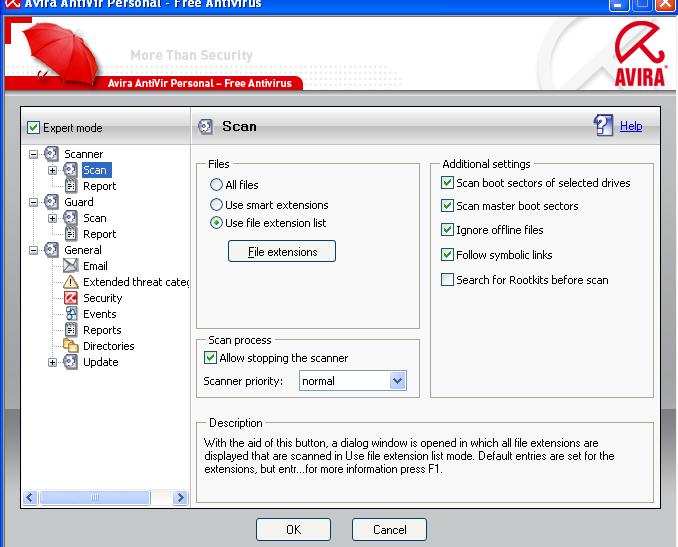
Task: Click the Extended threat warning triangle icon
Action: [x=70, y=282]
